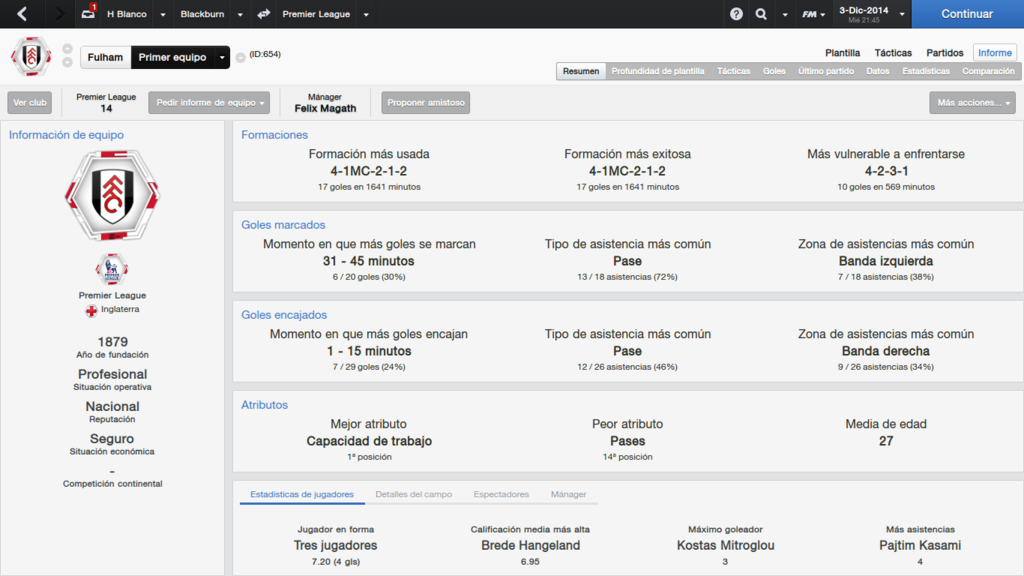This screenshot has height=576, width=1024.
Task: Open H Blanco manager profile
Action: 127,14
